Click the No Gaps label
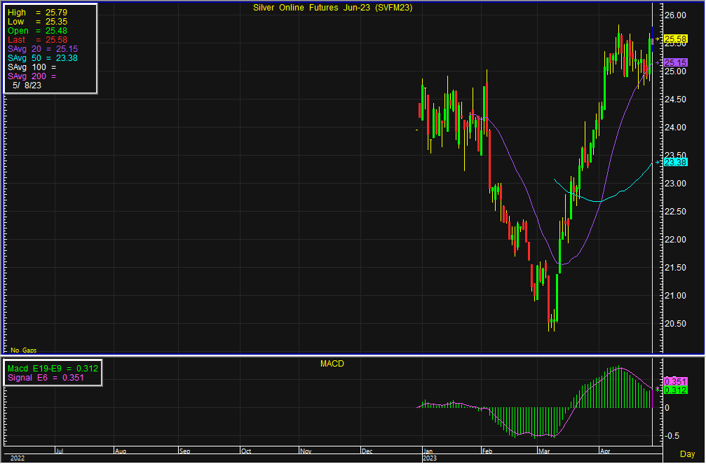This screenshot has height=464, width=706. [22, 350]
